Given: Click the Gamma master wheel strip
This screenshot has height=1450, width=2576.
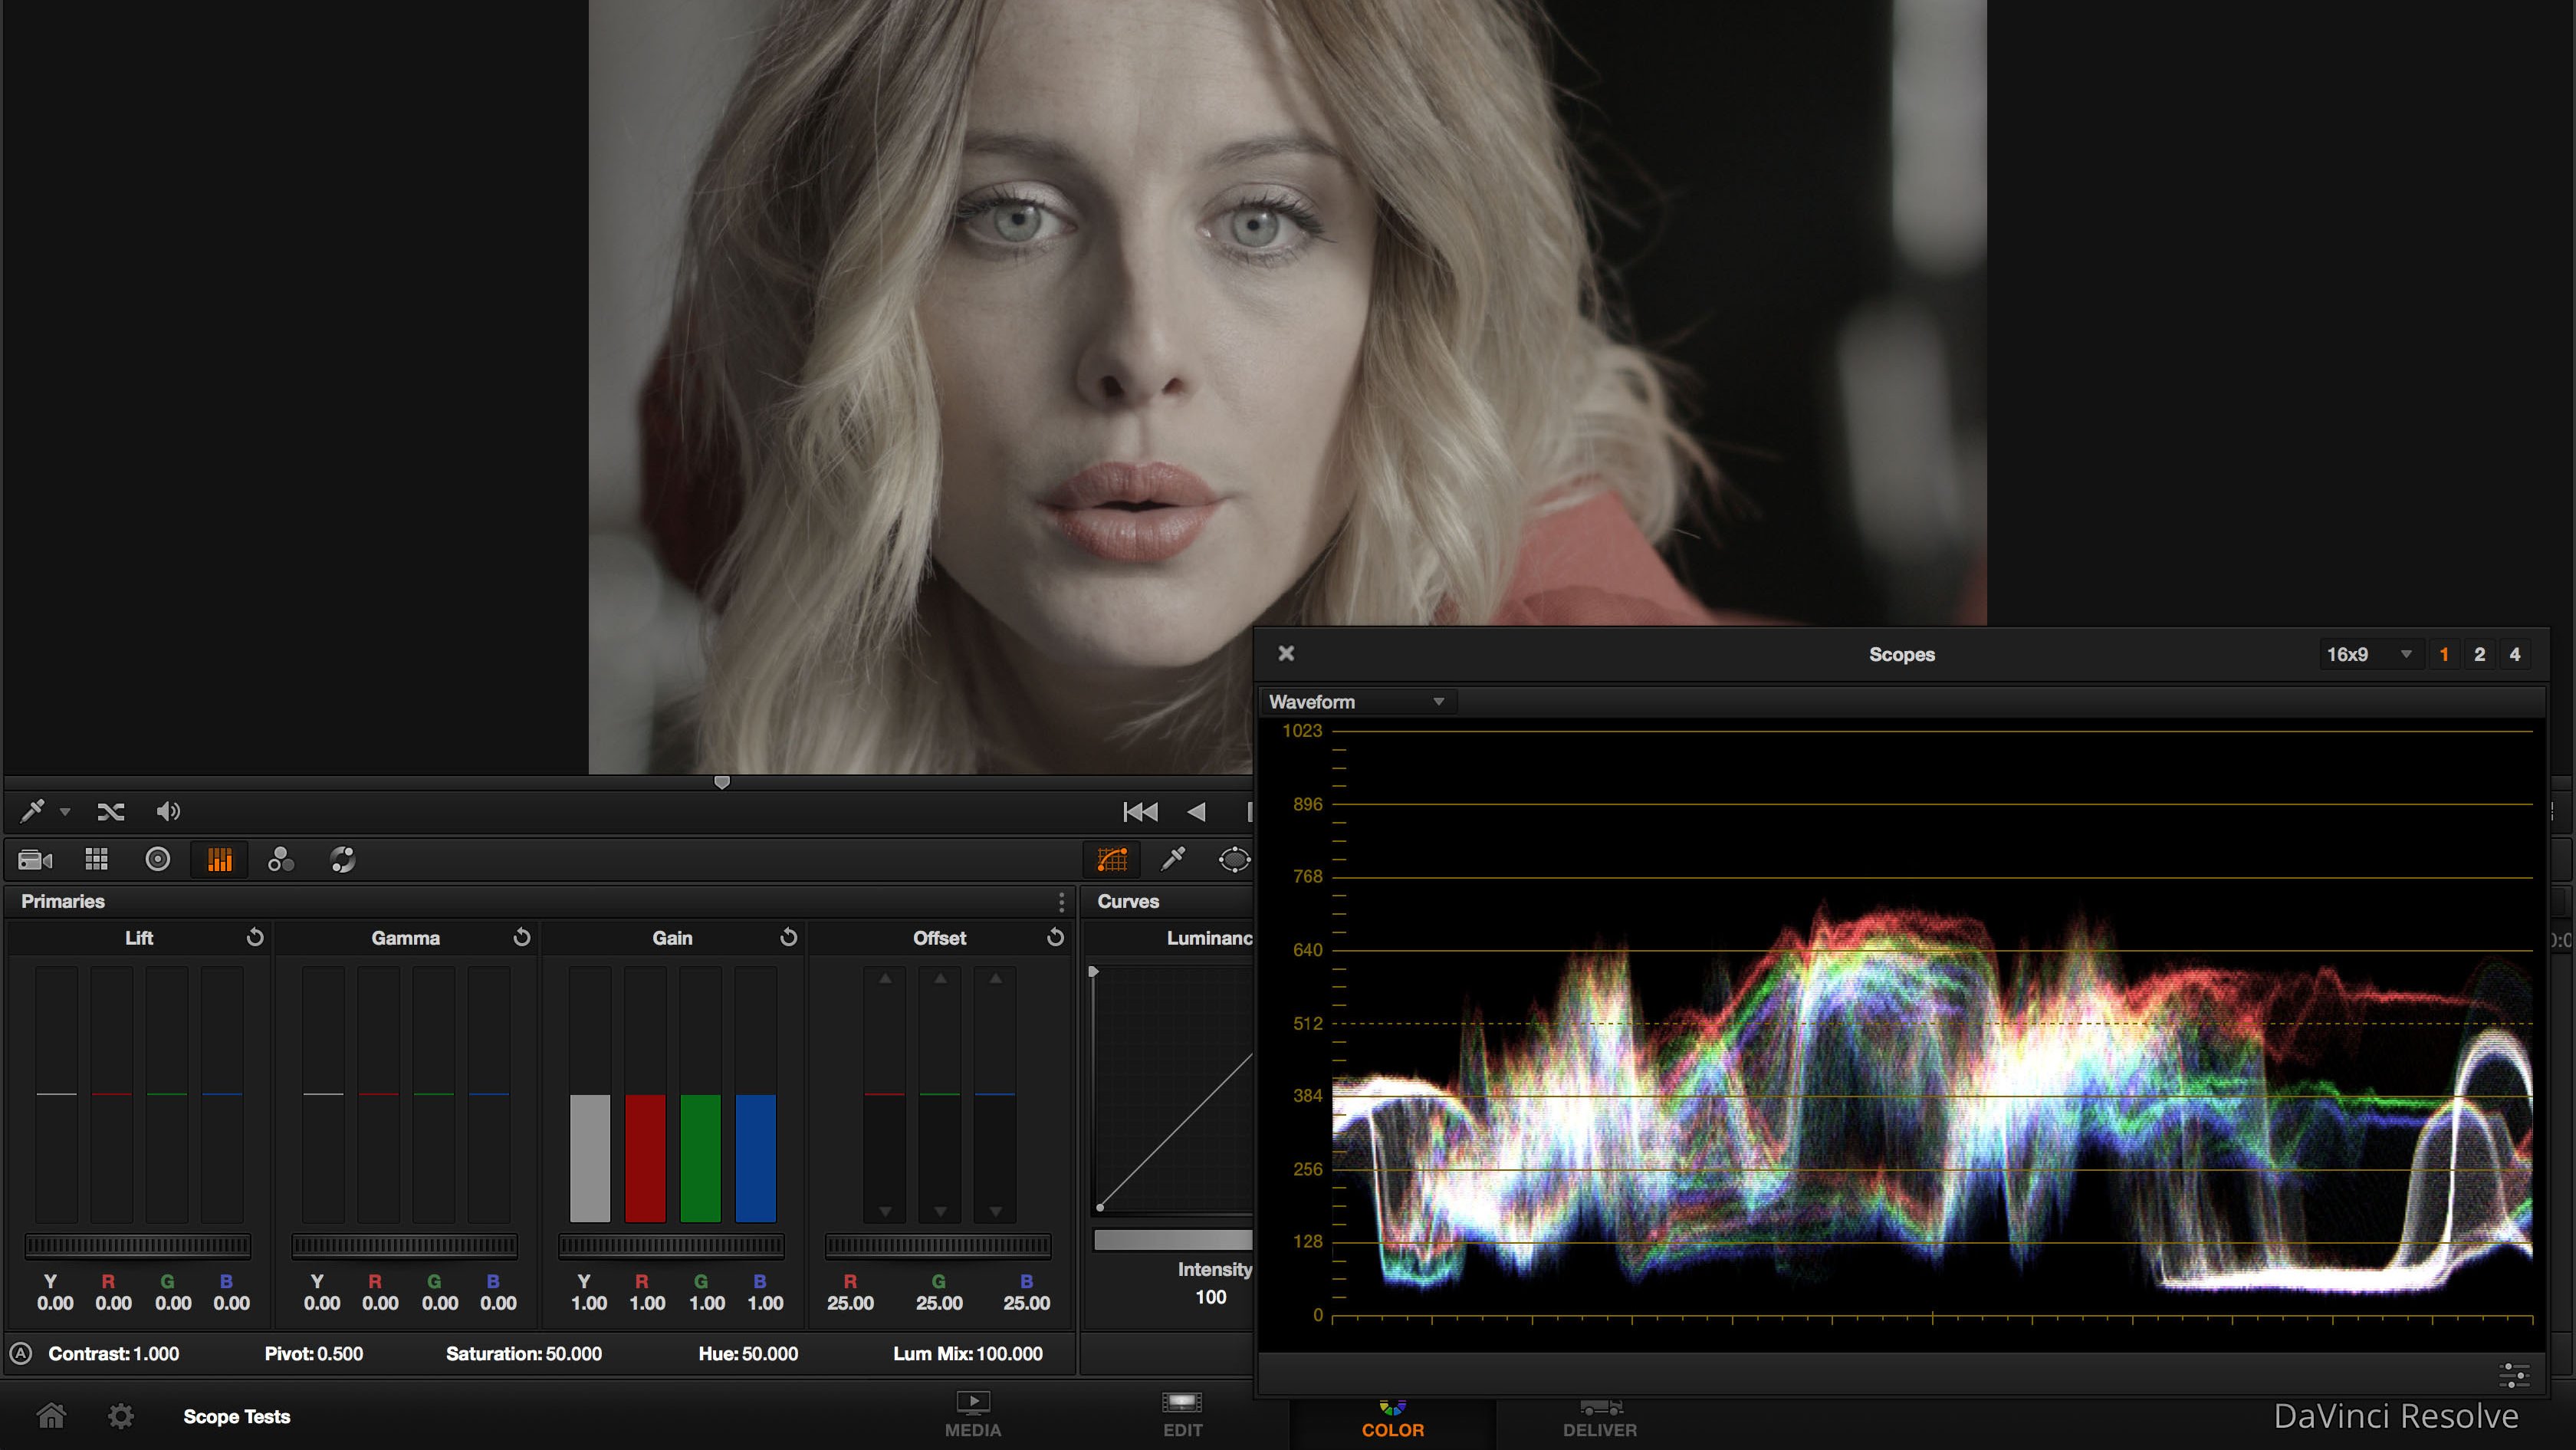Looking at the screenshot, I should tap(405, 1245).
